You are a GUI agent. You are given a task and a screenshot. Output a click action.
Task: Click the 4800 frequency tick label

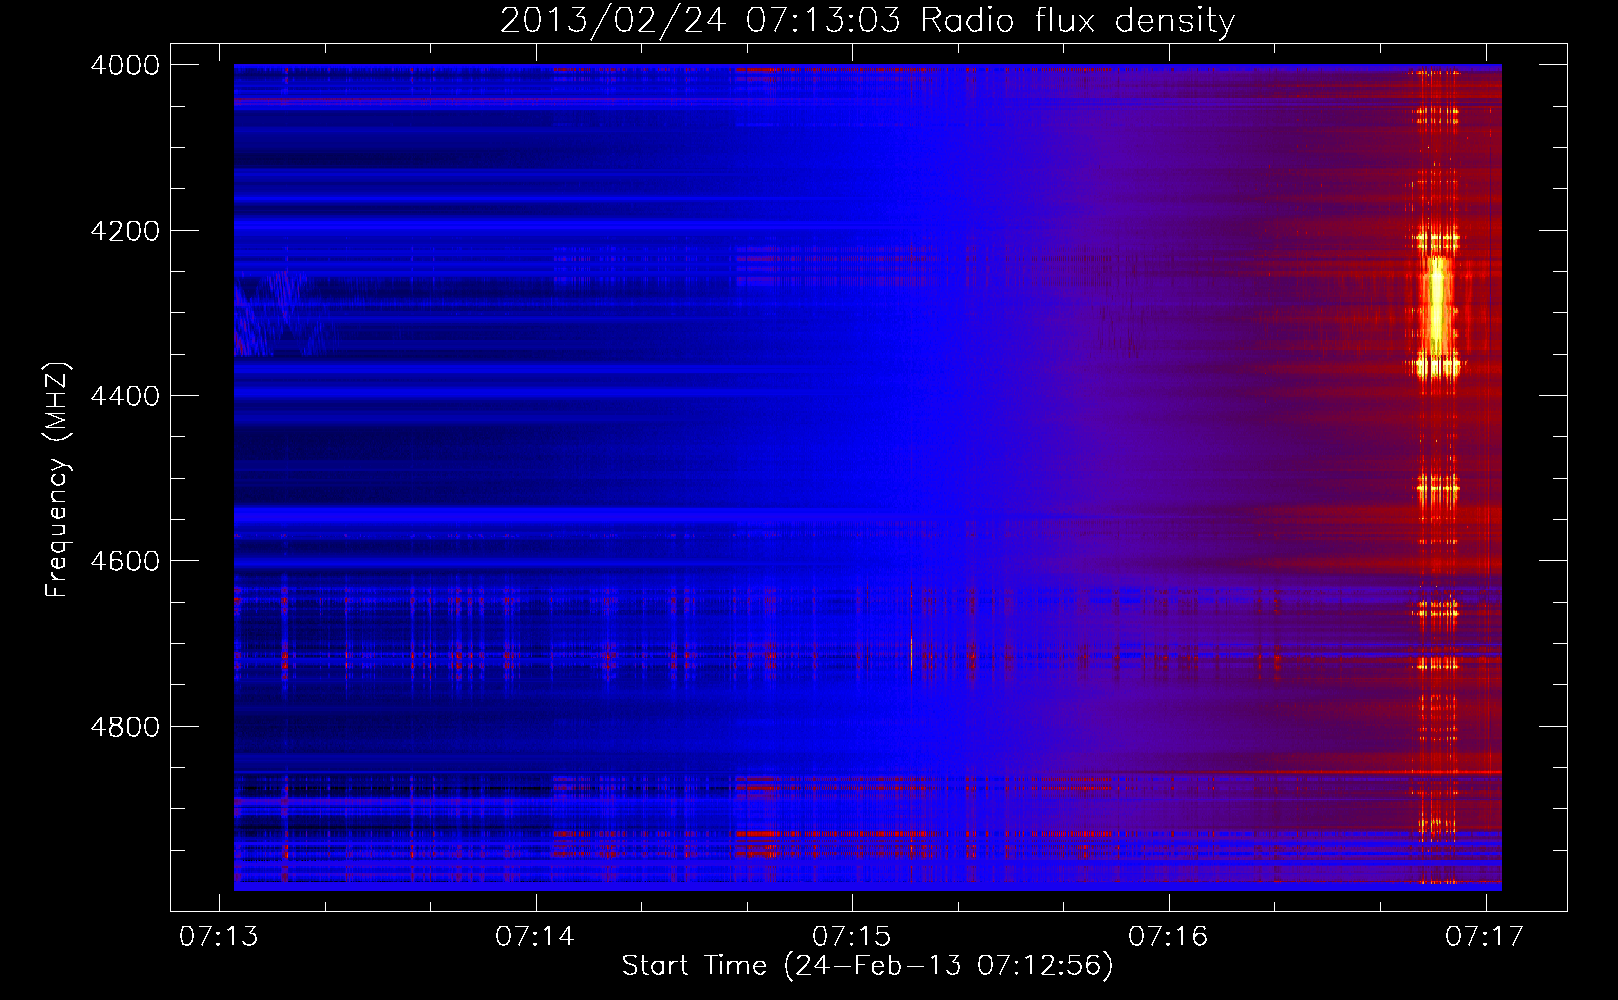[x=125, y=726]
